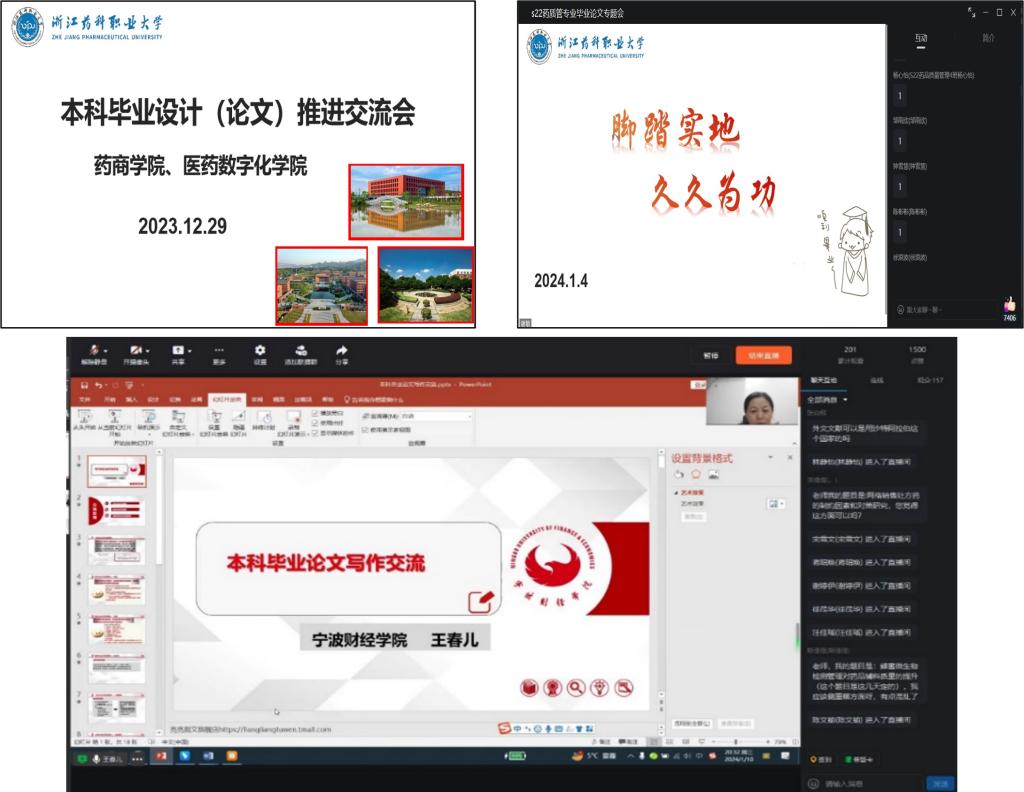Click the sign-in (签到) button below chat
The height and width of the screenshot is (792, 1024).
point(821,759)
